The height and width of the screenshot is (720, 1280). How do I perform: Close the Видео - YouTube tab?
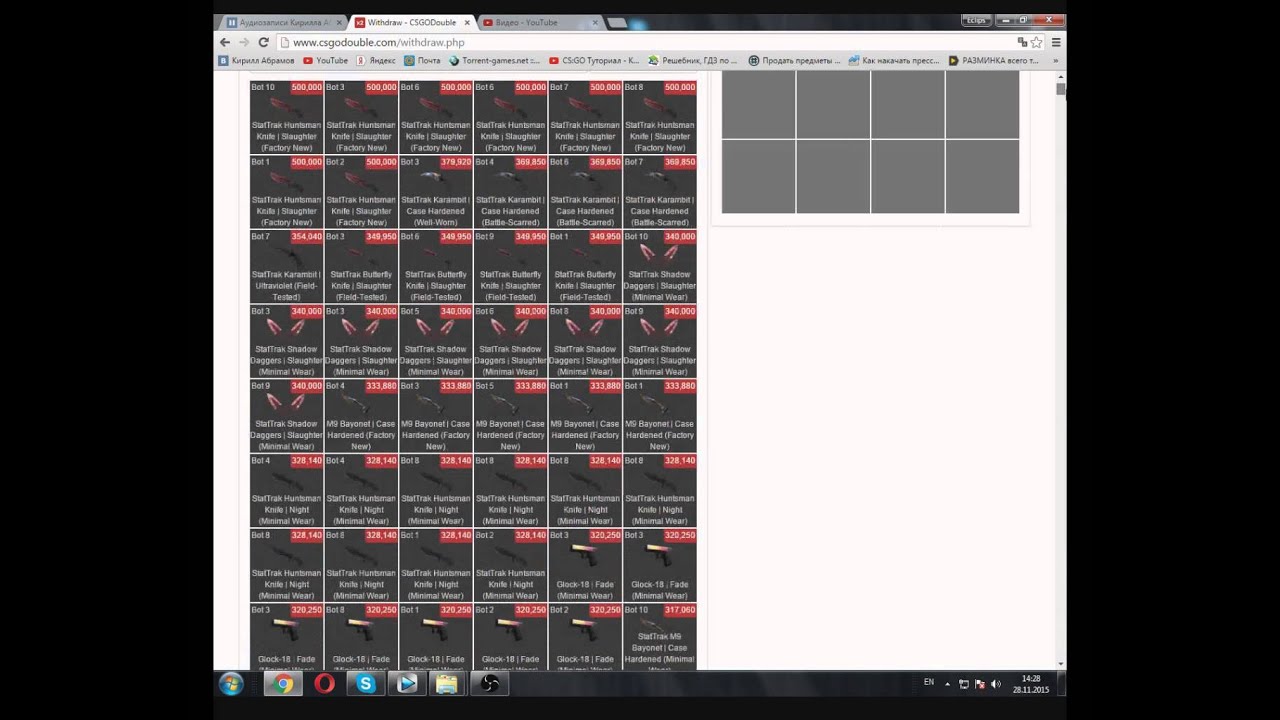pos(594,22)
